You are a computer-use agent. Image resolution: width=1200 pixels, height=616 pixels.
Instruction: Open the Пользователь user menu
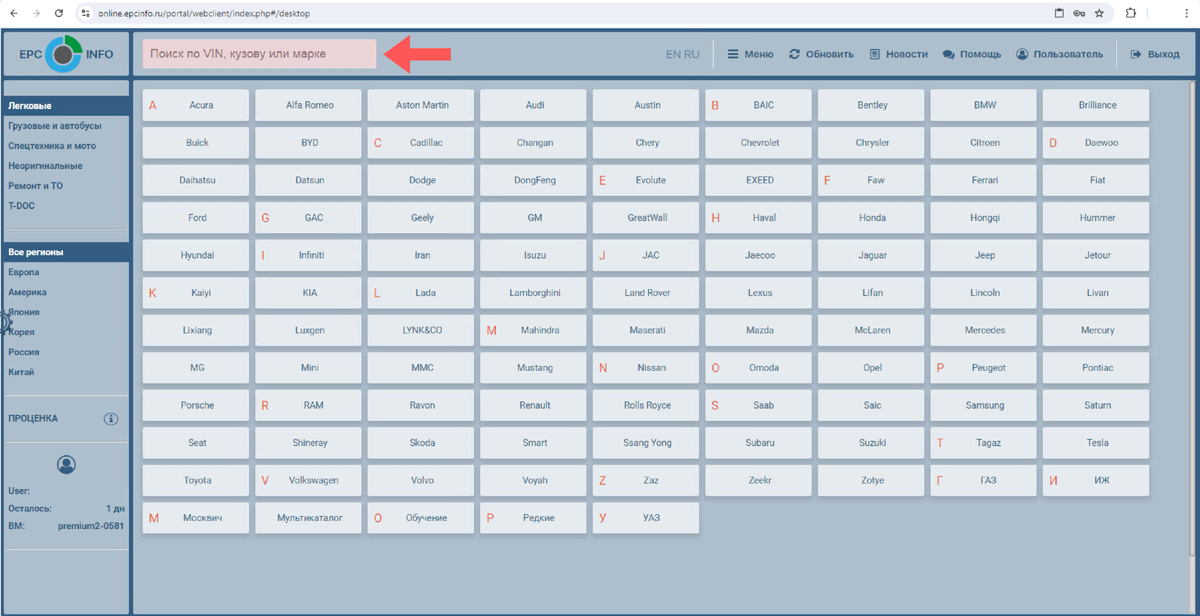pyautogui.click(x=1059, y=54)
